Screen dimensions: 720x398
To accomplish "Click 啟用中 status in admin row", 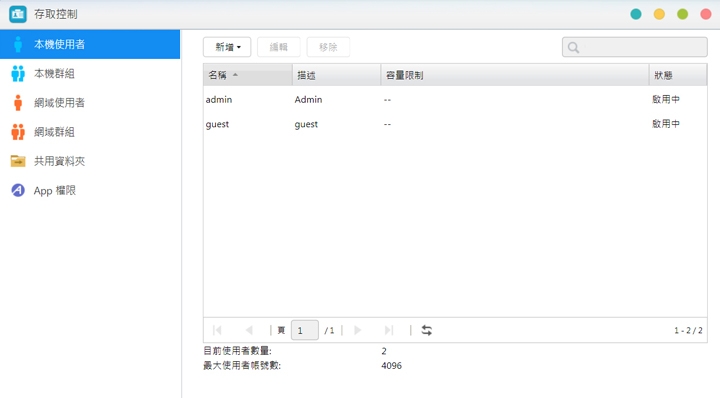I will click(x=666, y=99).
